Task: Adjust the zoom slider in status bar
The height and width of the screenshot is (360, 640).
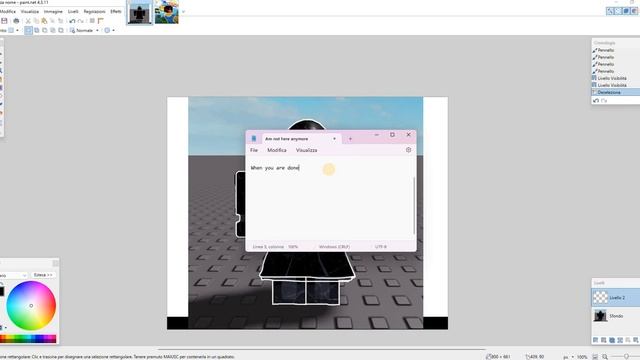Action: click(627, 357)
